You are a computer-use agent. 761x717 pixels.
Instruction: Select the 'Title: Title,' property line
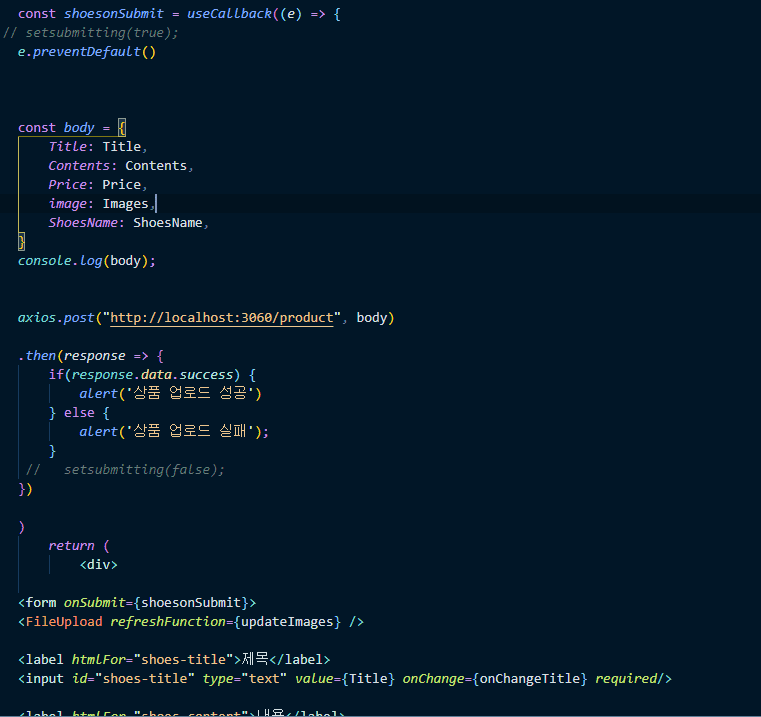pyautogui.click(x=98, y=147)
